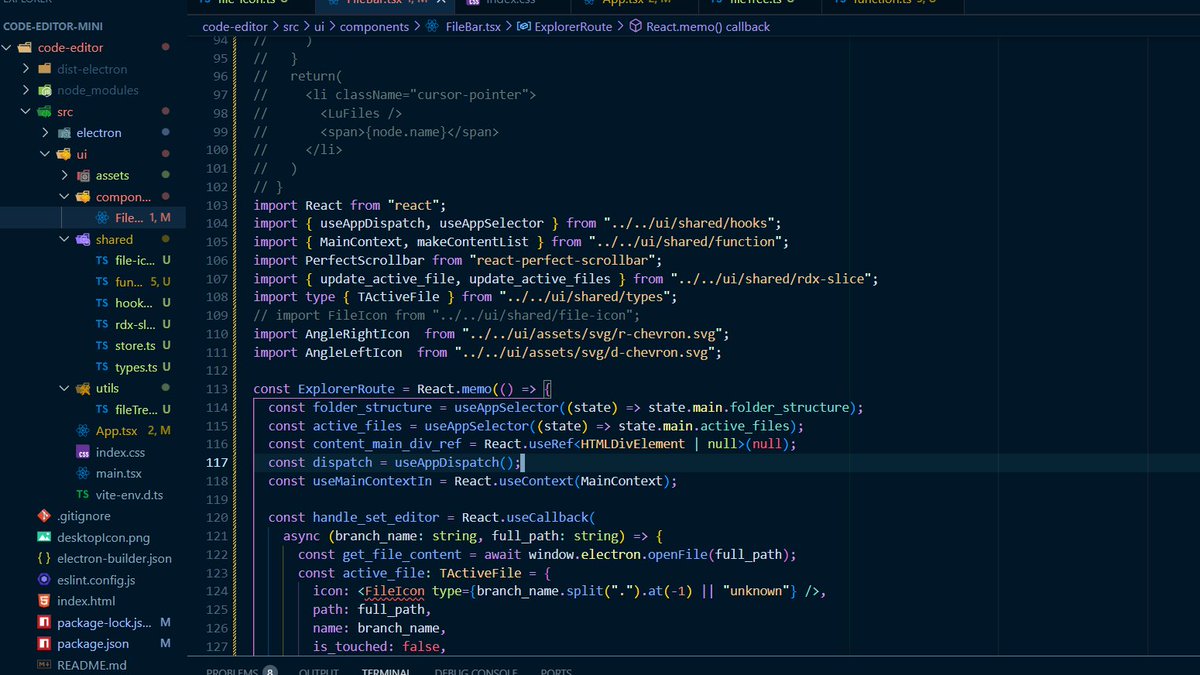Click the TS icon beside rdx-sl...

(x=102, y=325)
